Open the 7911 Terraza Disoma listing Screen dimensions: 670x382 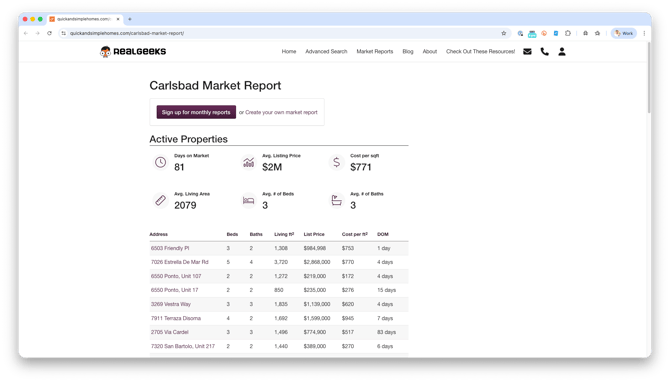(176, 318)
